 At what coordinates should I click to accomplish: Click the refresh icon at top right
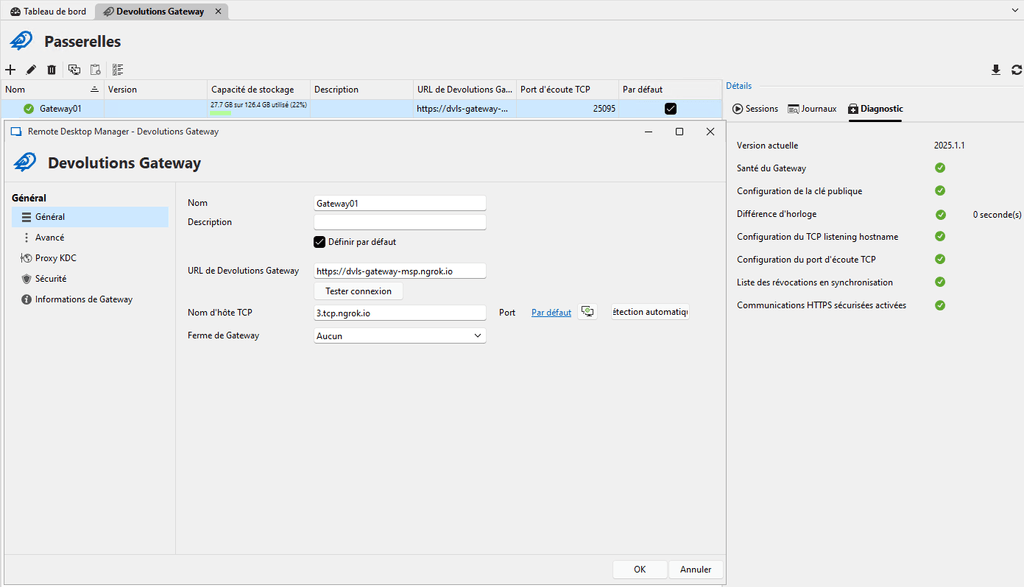[1016, 70]
